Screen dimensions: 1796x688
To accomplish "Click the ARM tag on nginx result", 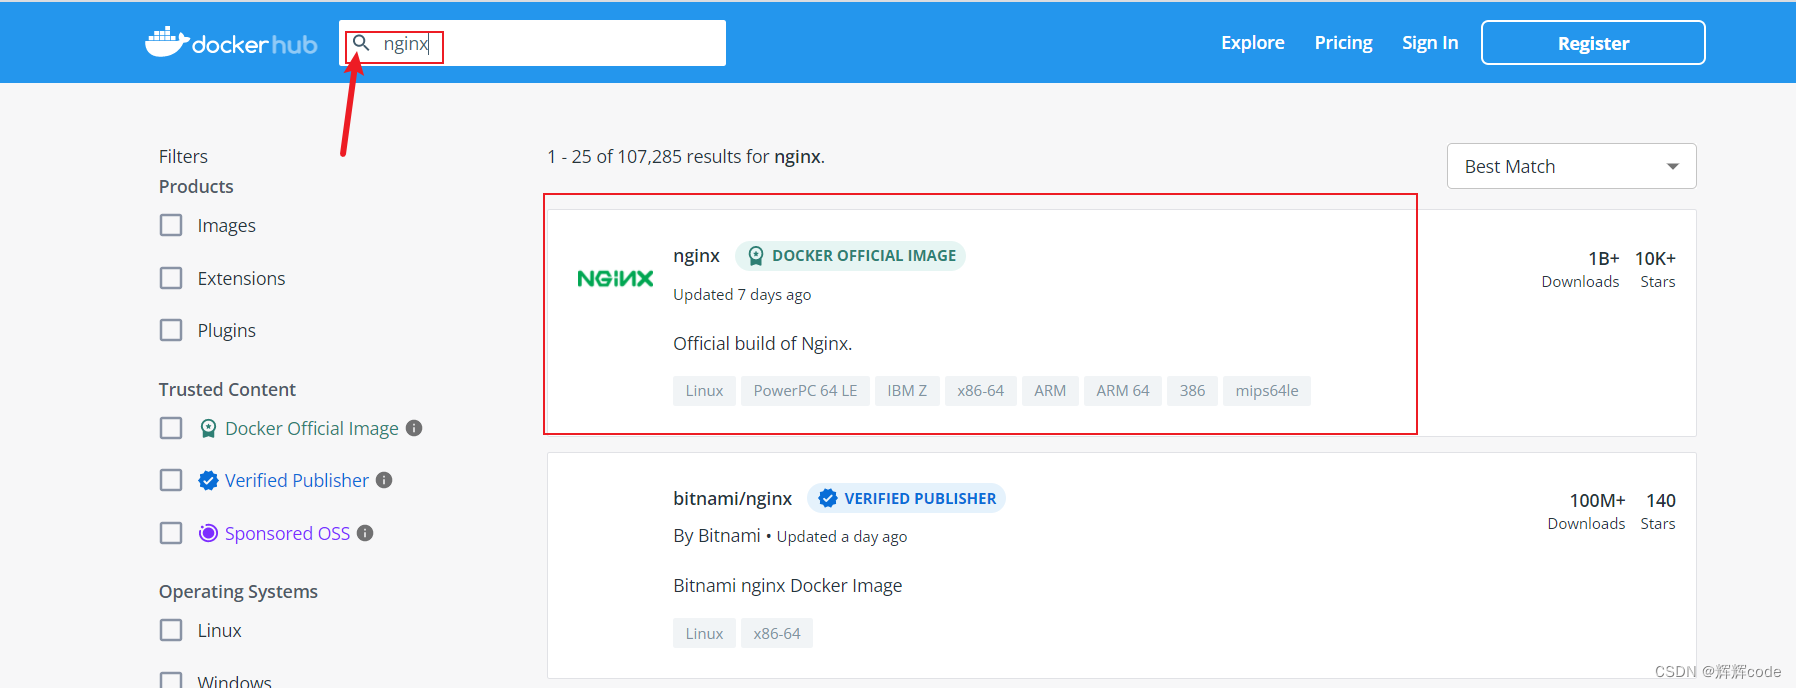I will tap(1050, 391).
